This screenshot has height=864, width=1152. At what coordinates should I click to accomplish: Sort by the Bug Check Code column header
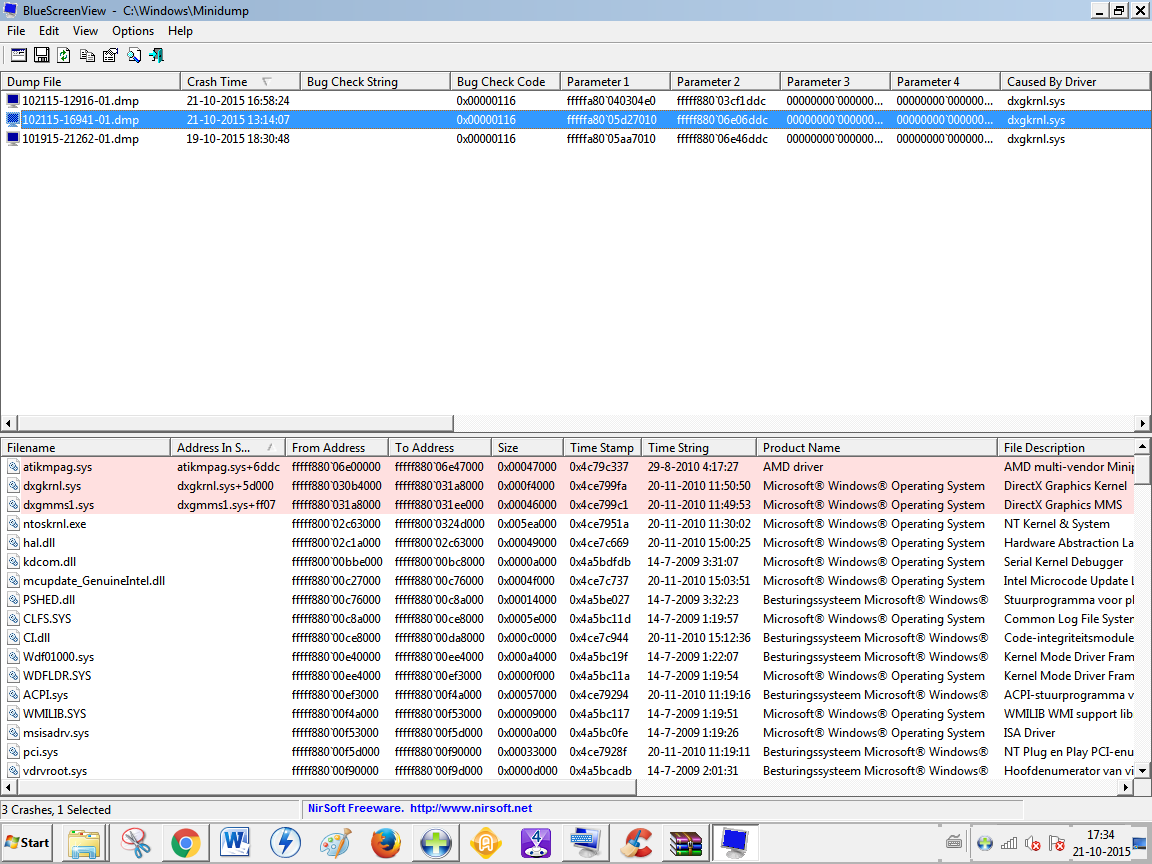tap(505, 82)
